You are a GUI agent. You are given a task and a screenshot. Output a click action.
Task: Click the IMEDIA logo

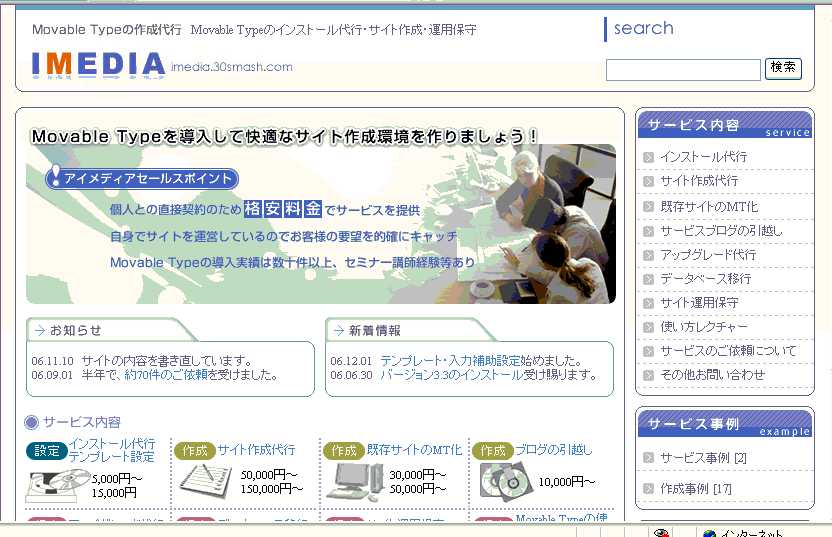(x=98, y=65)
